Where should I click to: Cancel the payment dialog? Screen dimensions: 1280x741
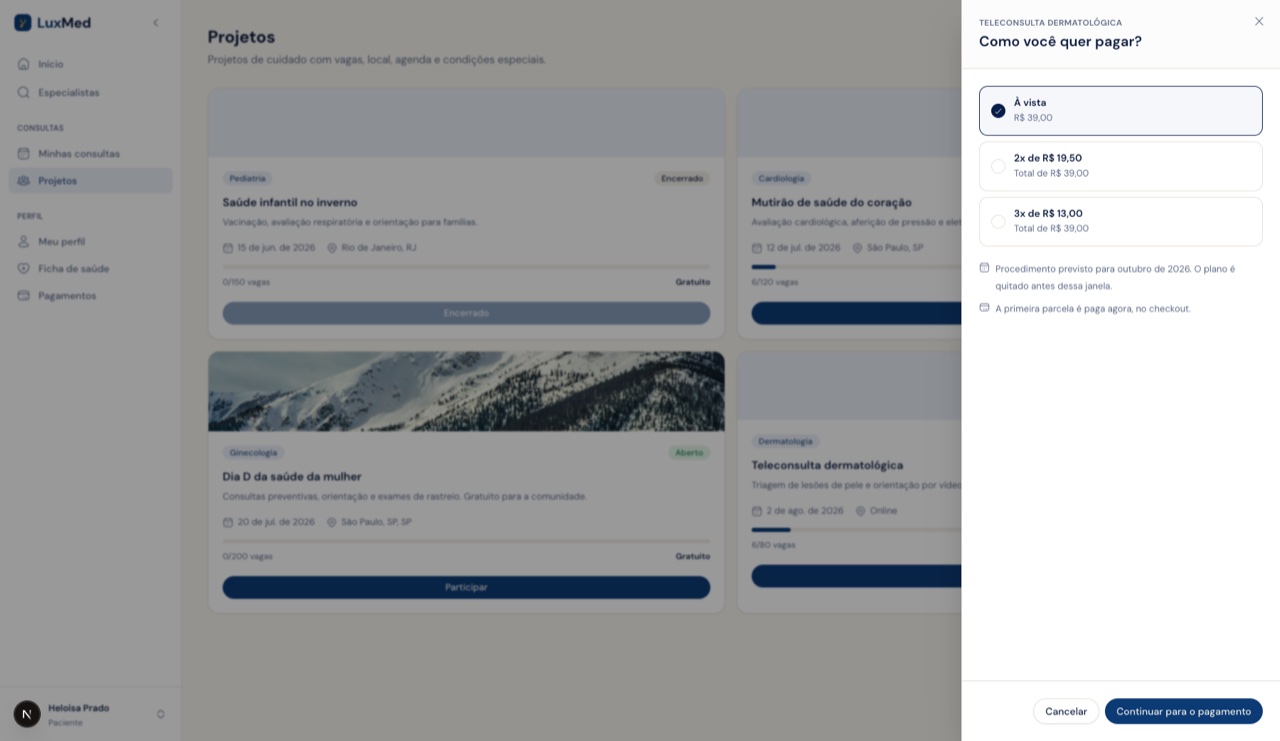(1066, 711)
